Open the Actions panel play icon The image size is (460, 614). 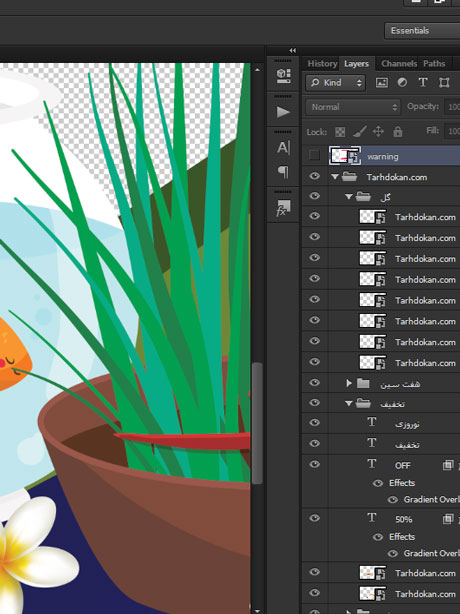point(283,112)
